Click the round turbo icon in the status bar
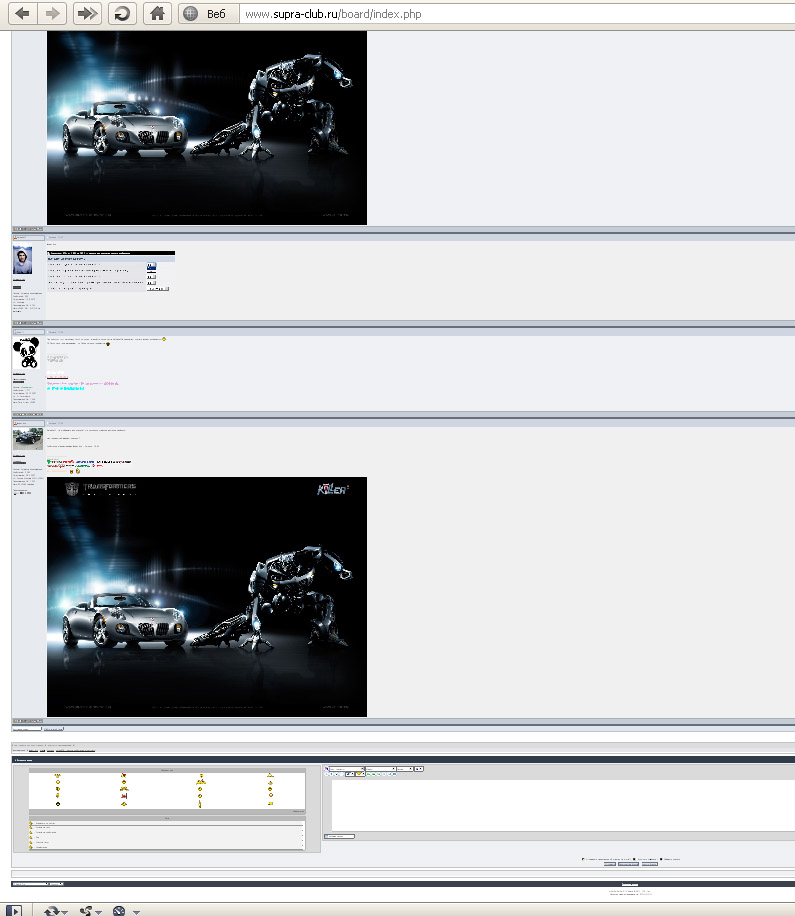The height and width of the screenshot is (916, 795). pyautogui.click(x=119, y=910)
